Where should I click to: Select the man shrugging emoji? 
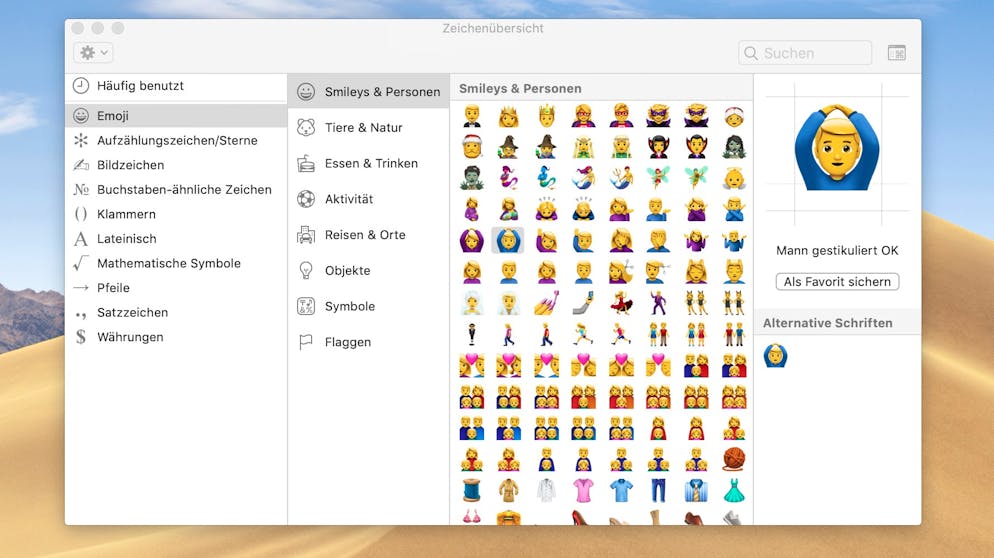[733, 240]
